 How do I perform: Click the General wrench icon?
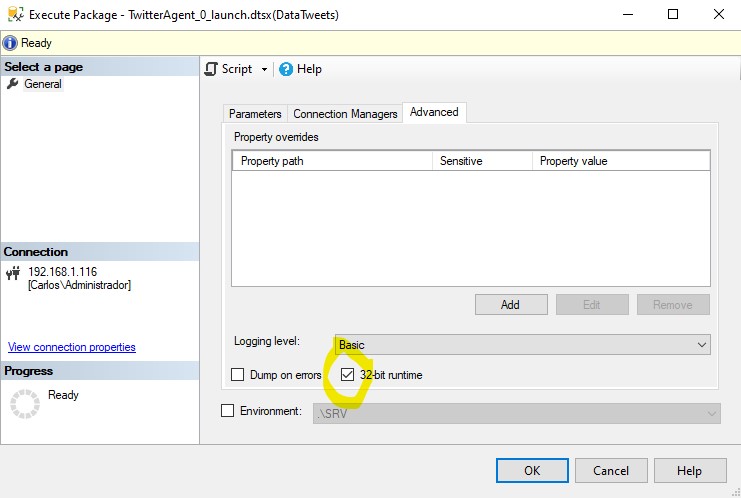pyautogui.click(x=12, y=84)
